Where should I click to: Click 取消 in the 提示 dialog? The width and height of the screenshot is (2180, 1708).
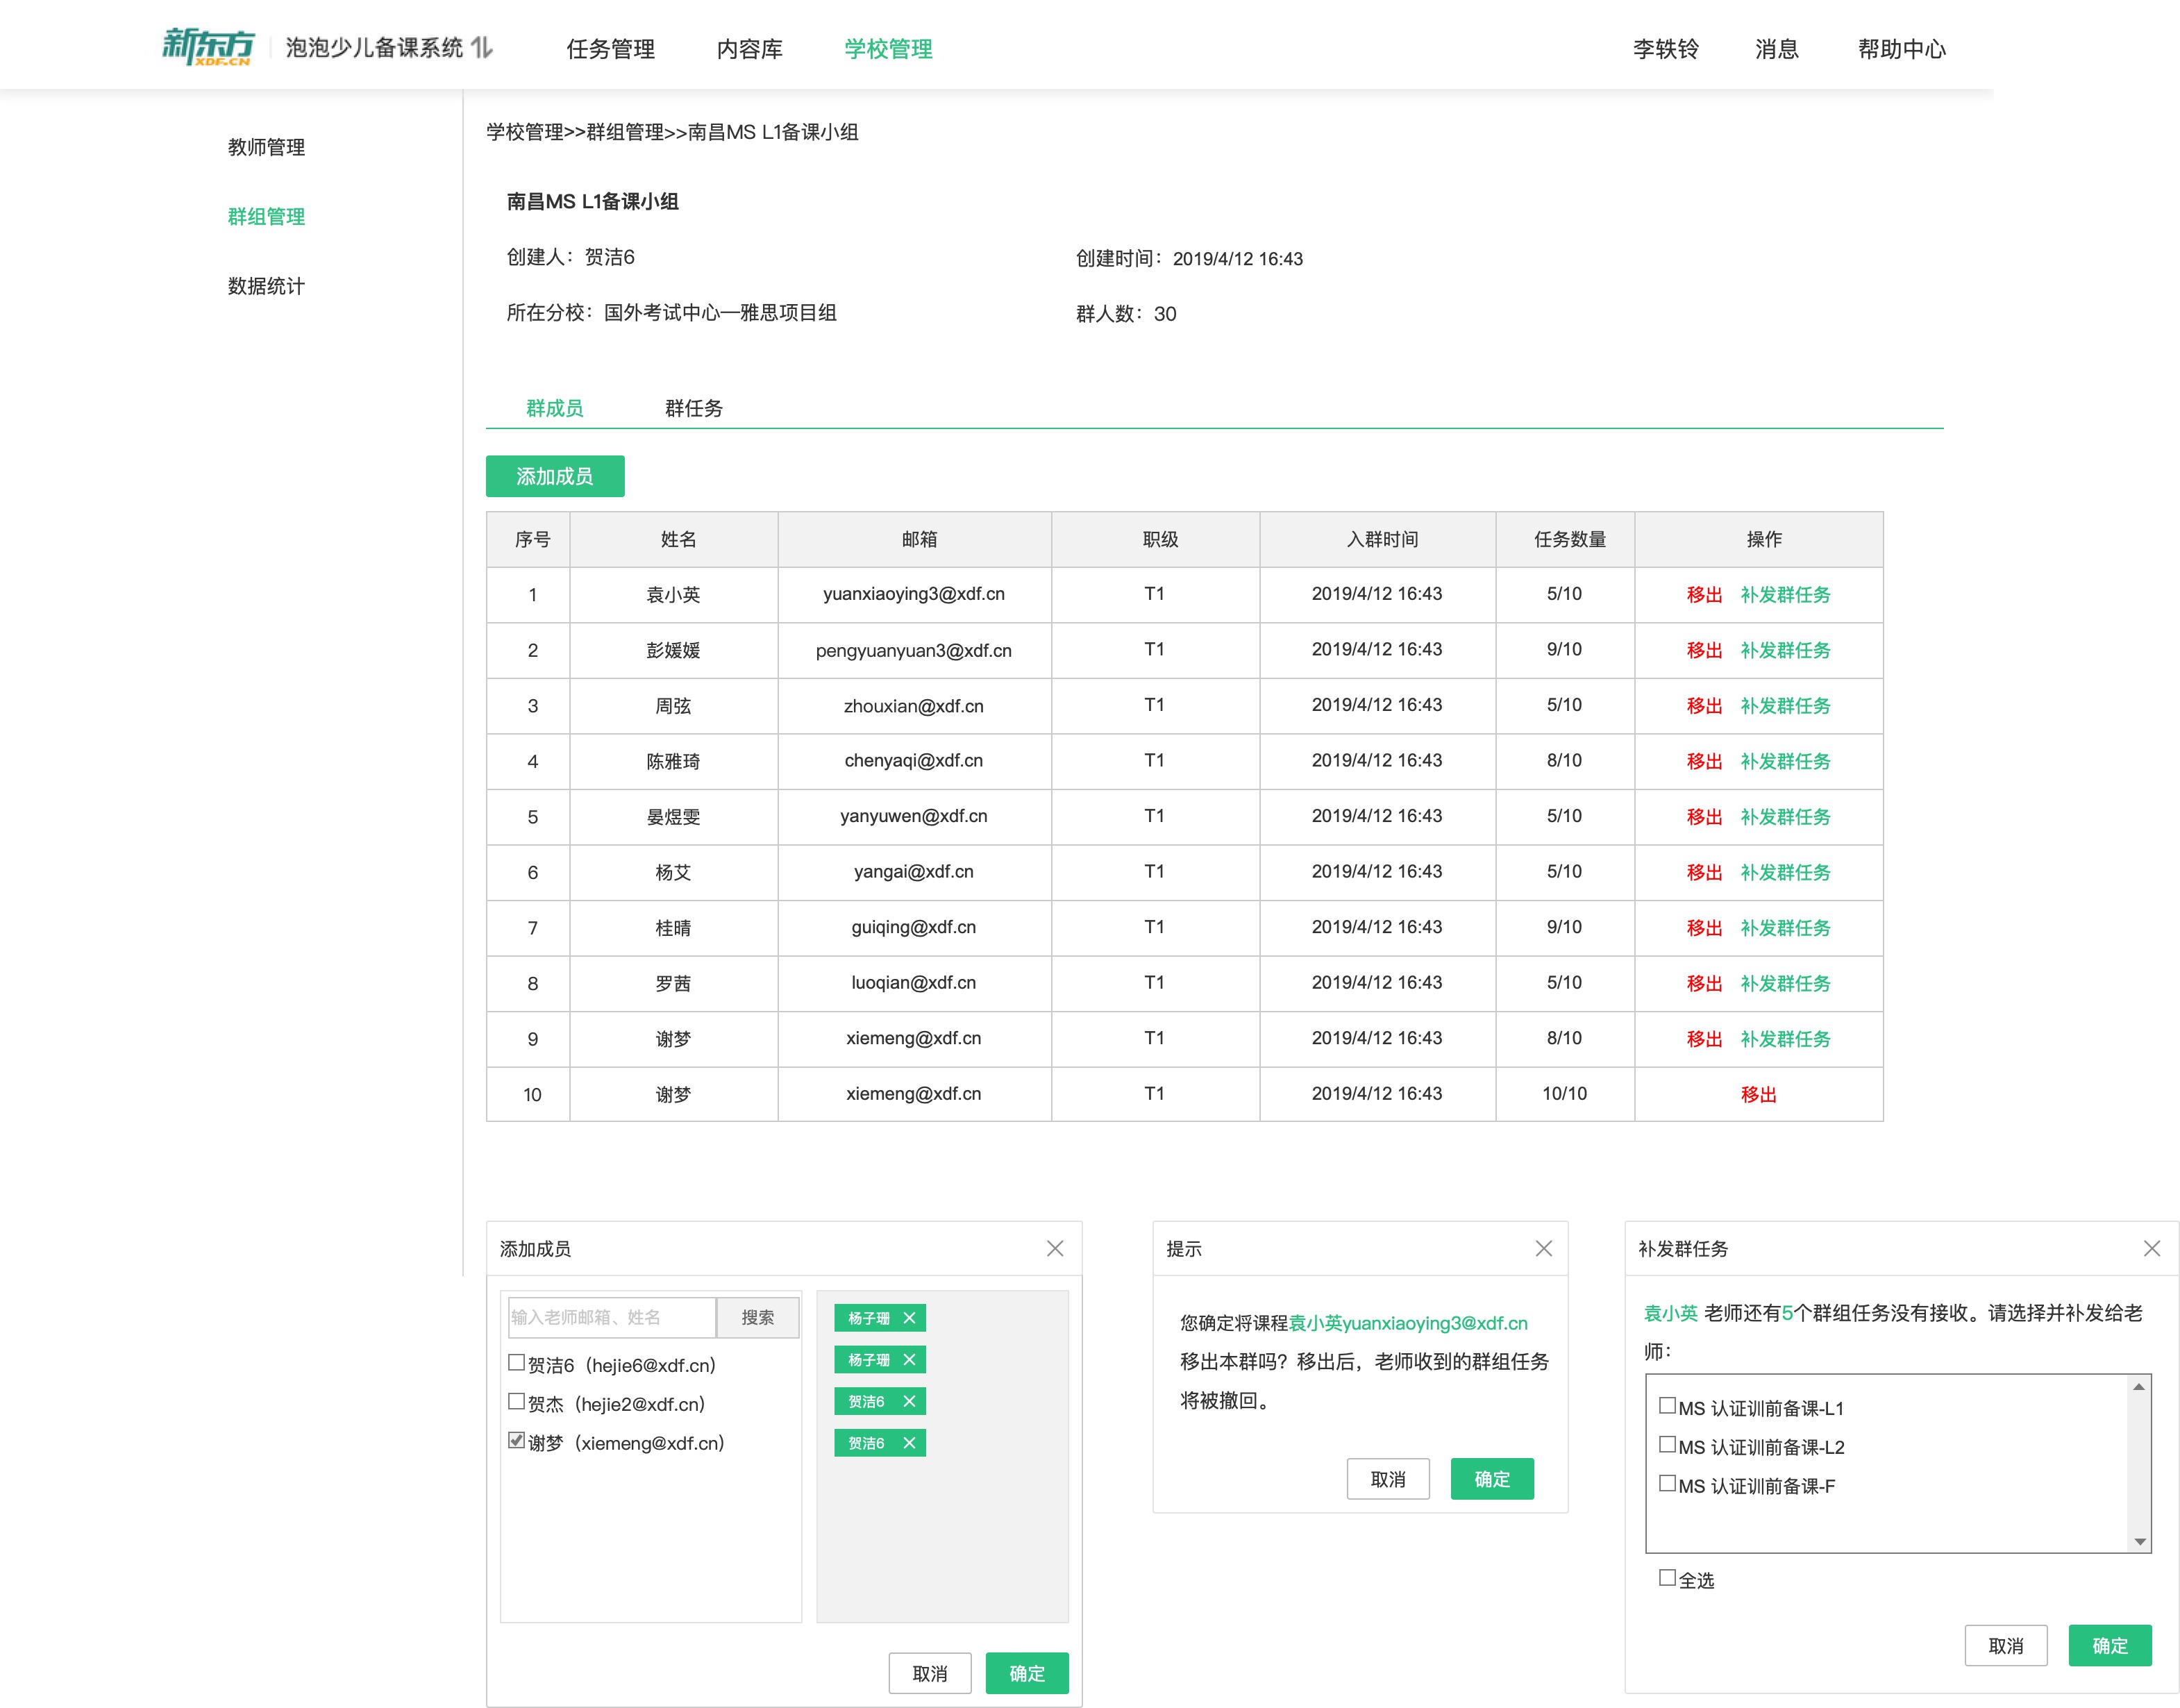pyautogui.click(x=1388, y=1479)
